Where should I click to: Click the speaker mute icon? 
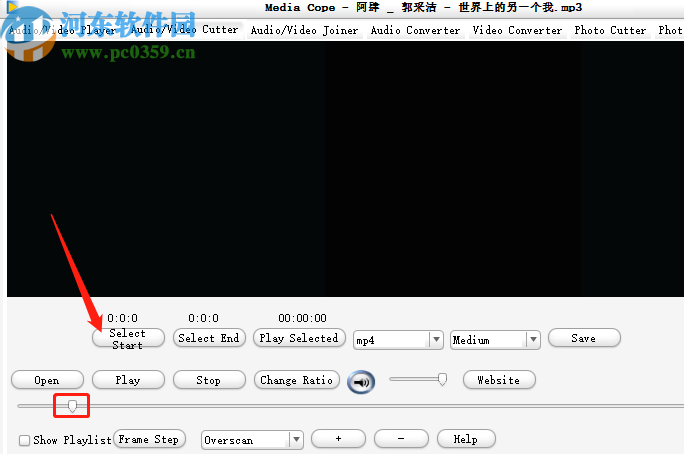pyautogui.click(x=361, y=382)
